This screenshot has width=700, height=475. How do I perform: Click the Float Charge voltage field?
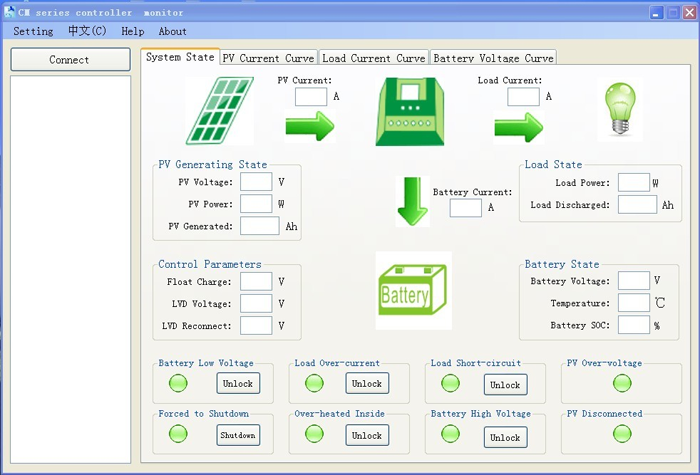tap(256, 282)
